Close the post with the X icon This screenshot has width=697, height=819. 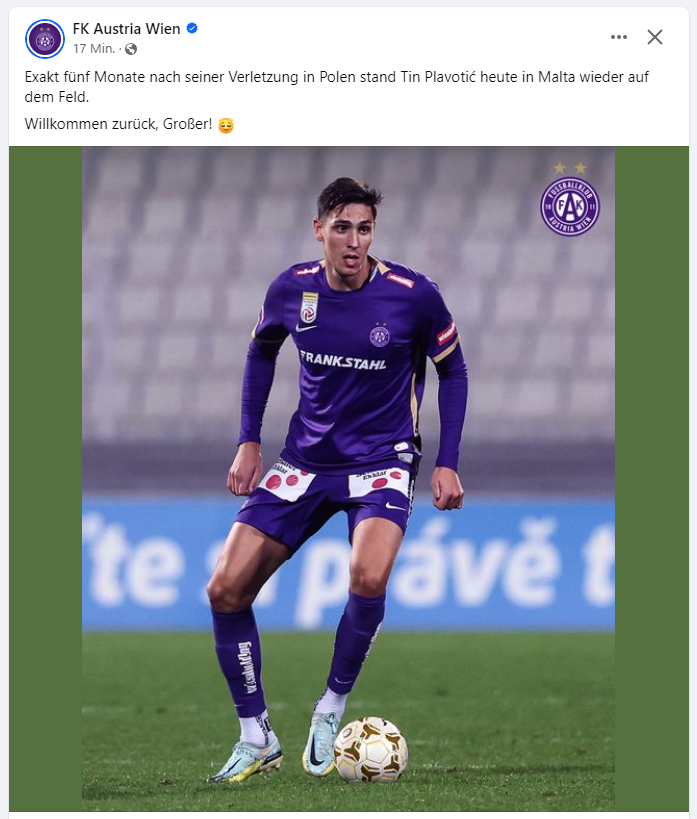pos(655,37)
